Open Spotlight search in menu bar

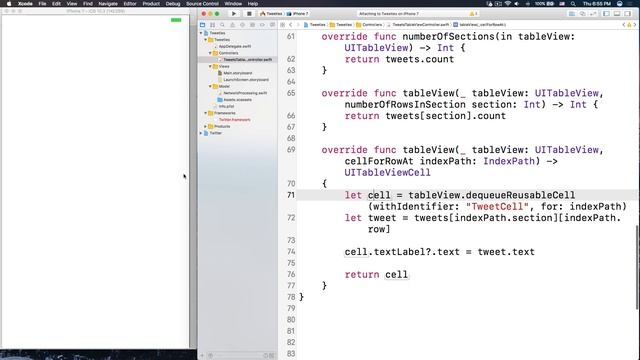pyautogui.click(x=573, y=4)
